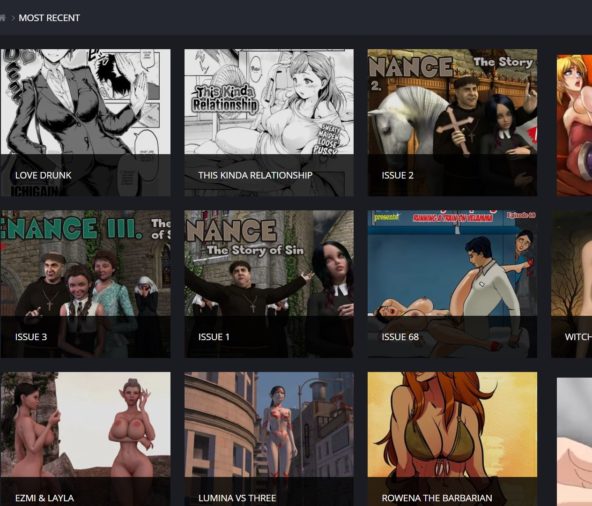
Task: Select the This Kinda Relationship cover image
Action: click(x=269, y=122)
